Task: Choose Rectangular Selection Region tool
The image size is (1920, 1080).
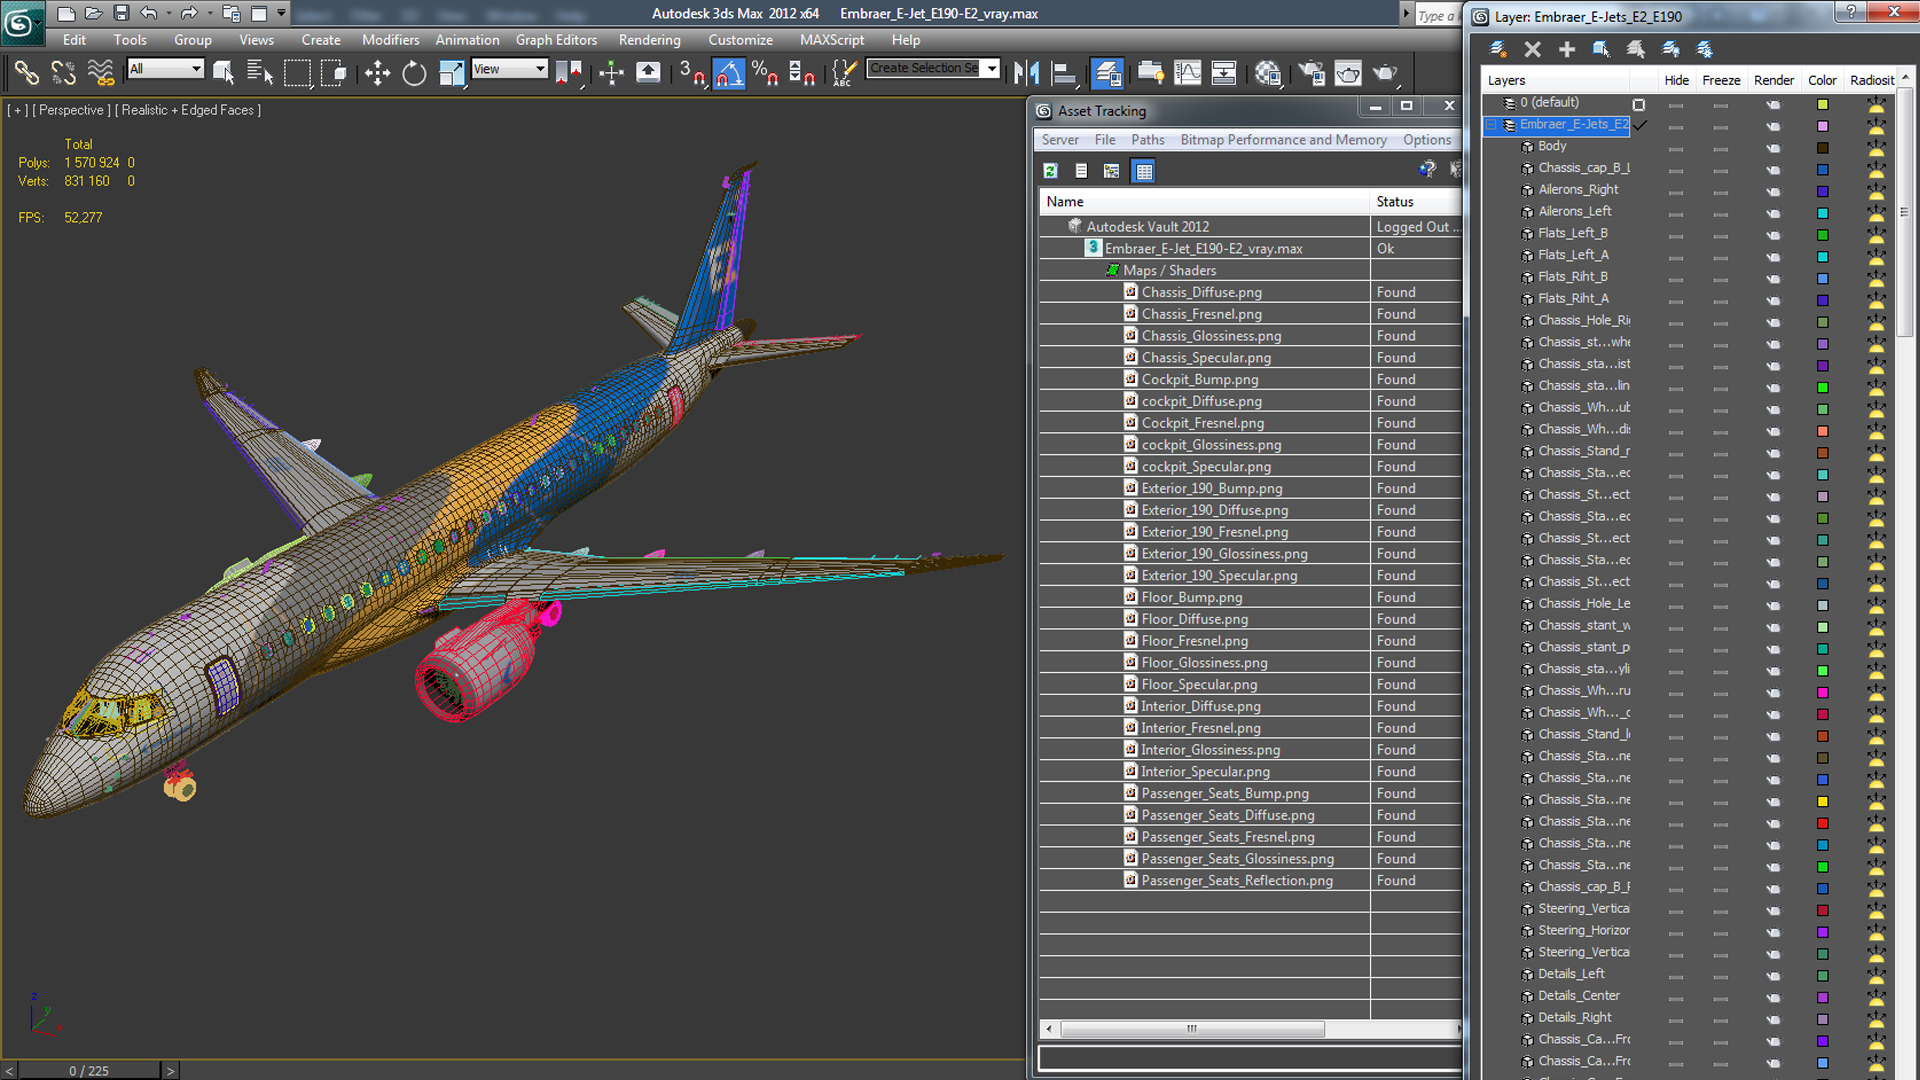Action: 297,72
